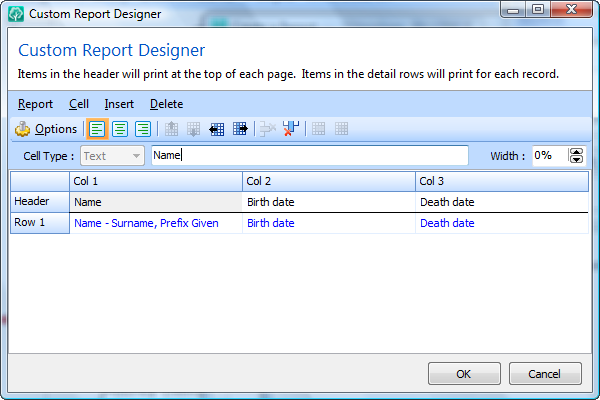
Task: Select the Header cell Birth date
Action: point(329,202)
